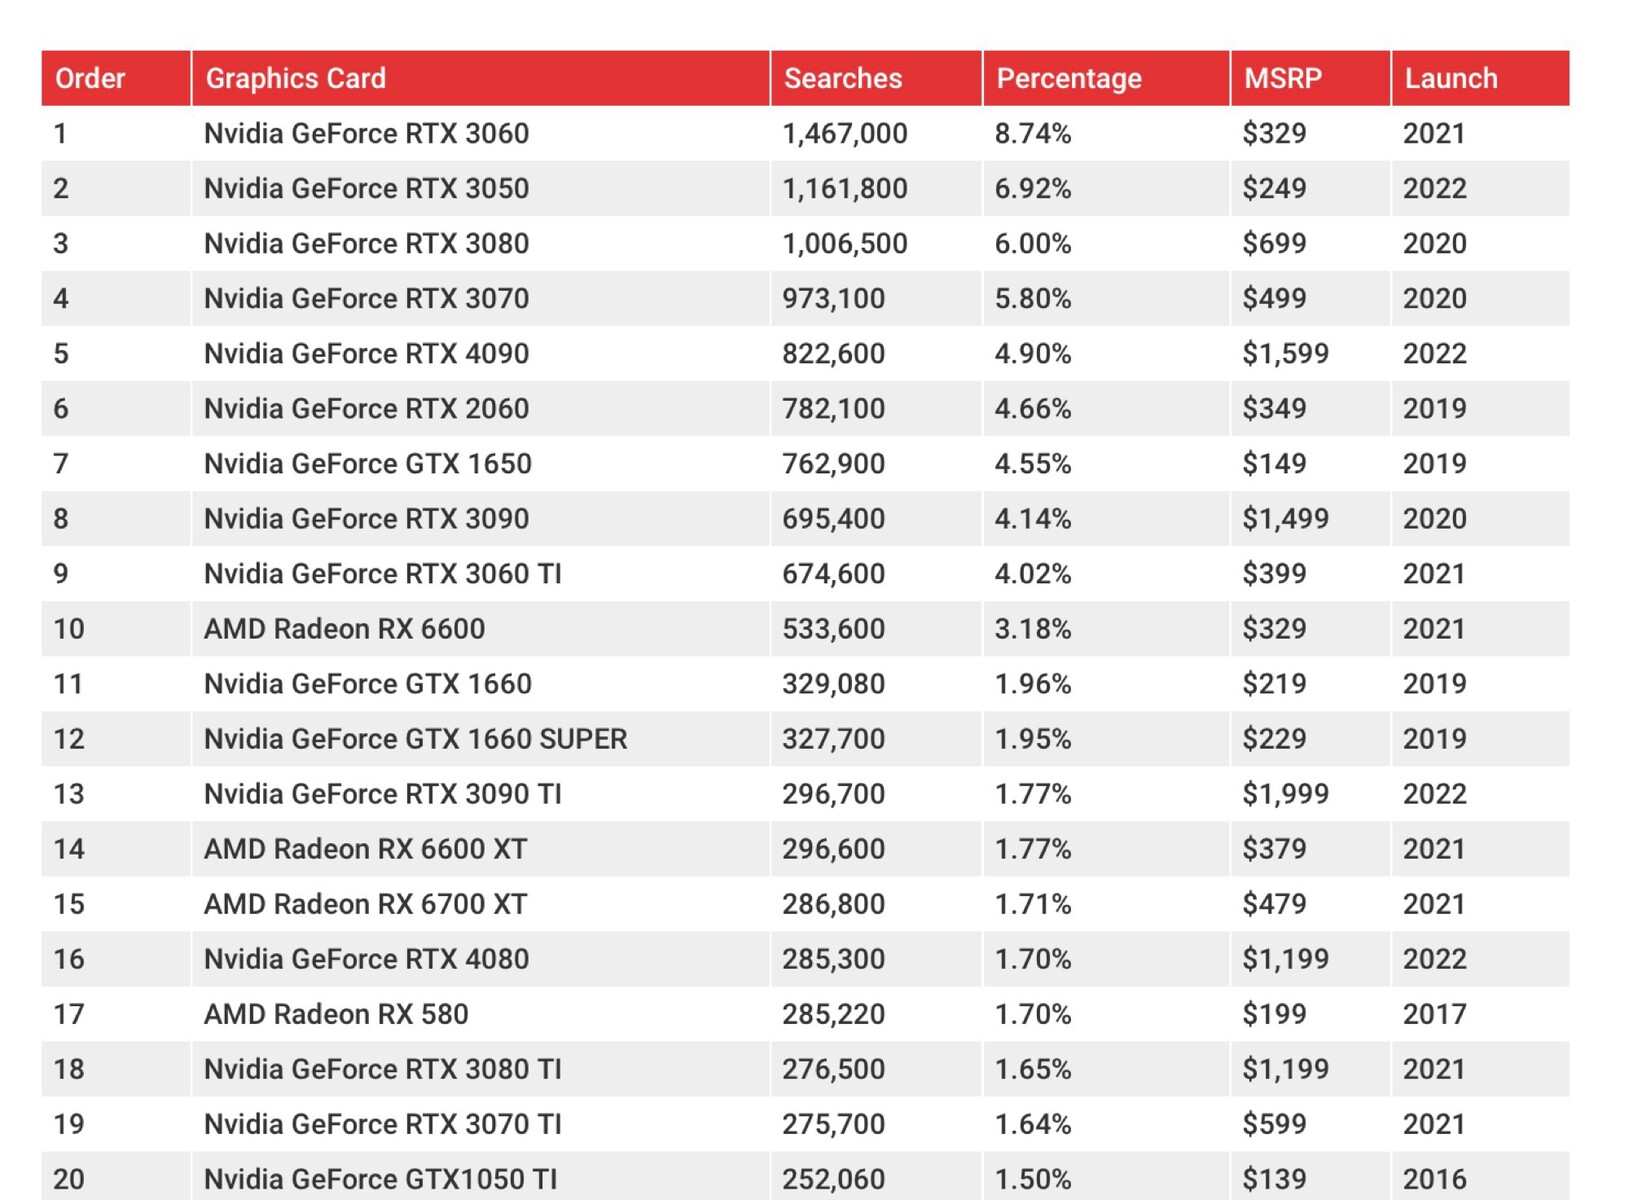Click the searches value 533,600
Viewport: 1629px width, 1200px height.
pos(833,628)
